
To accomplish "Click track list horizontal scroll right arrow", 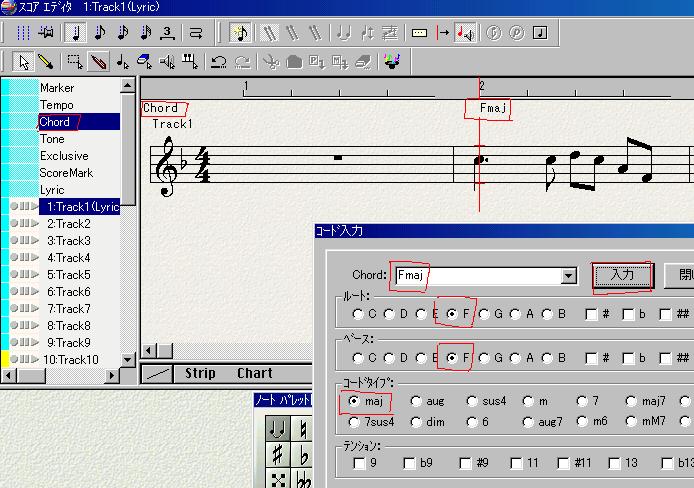I will click(x=112, y=376).
